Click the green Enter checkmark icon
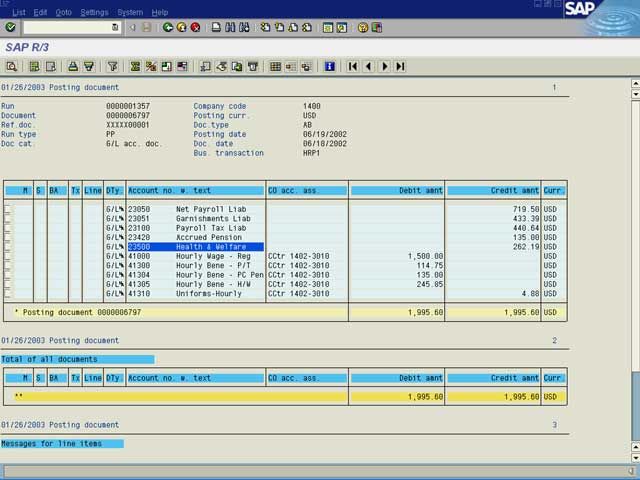Screen dimensions: 640x480 coord(10,27)
